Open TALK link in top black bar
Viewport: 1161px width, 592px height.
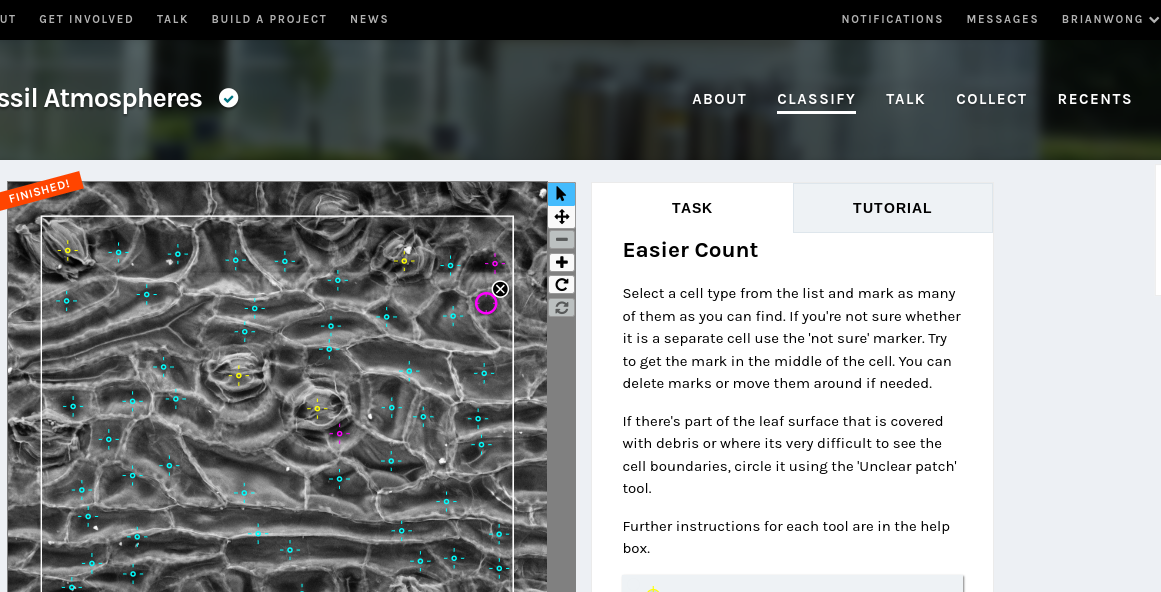pyautogui.click(x=173, y=19)
